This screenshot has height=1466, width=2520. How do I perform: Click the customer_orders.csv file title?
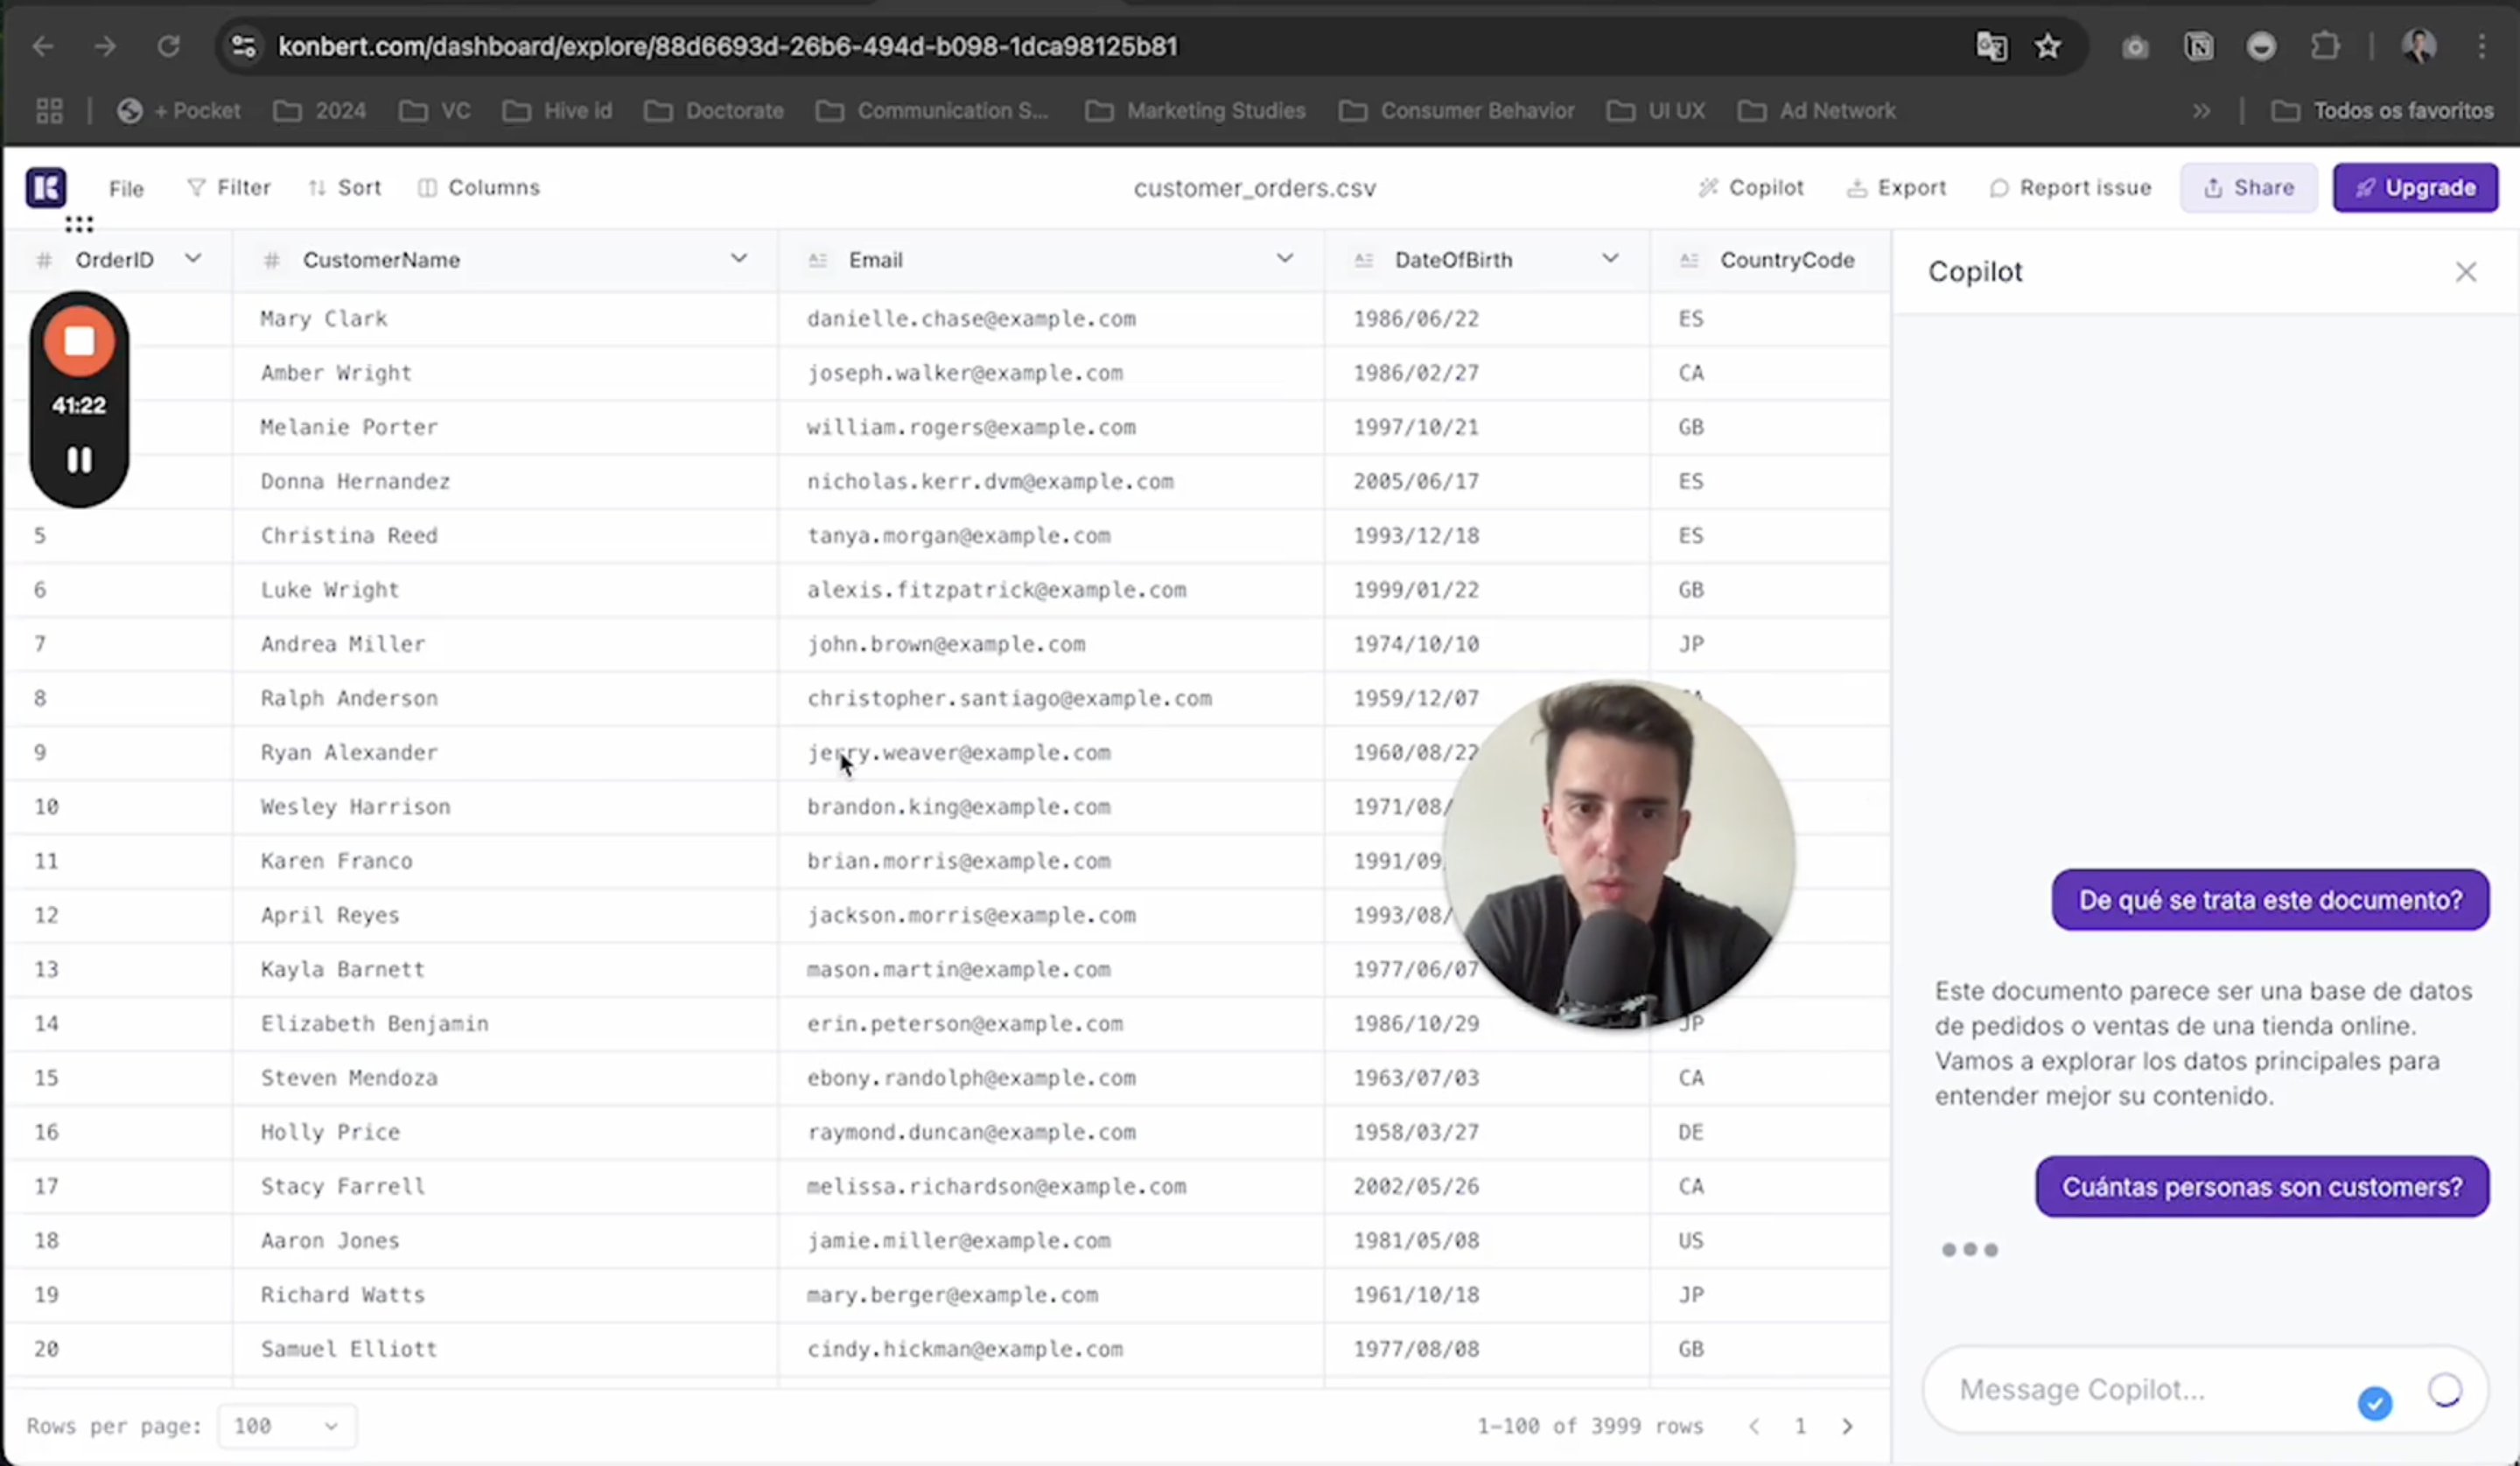[x=1254, y=188]
